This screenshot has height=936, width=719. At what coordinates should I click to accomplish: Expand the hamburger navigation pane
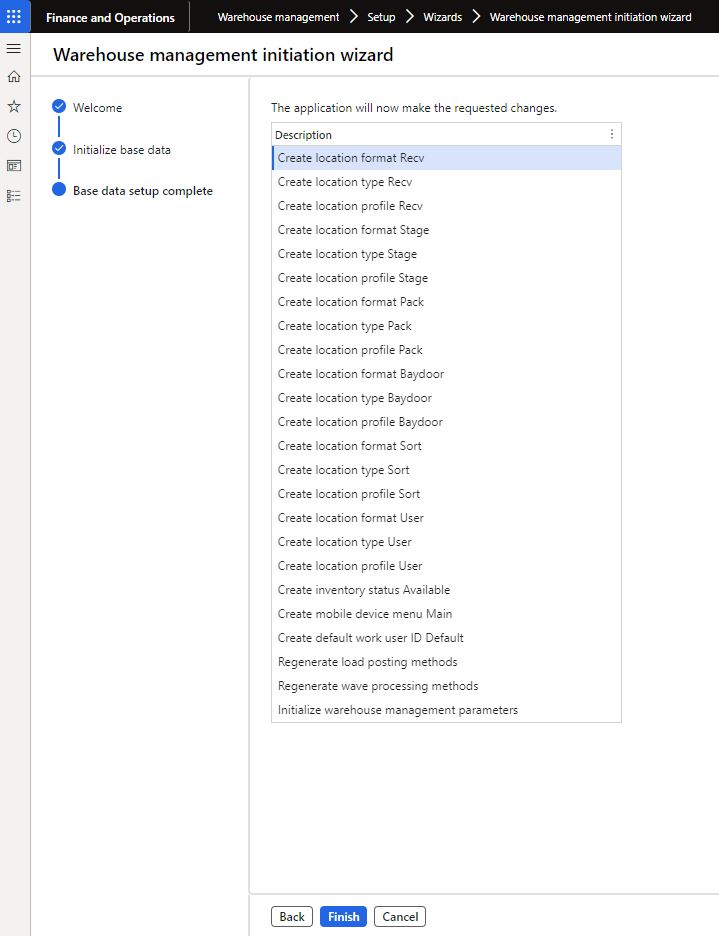pos(14,48)
